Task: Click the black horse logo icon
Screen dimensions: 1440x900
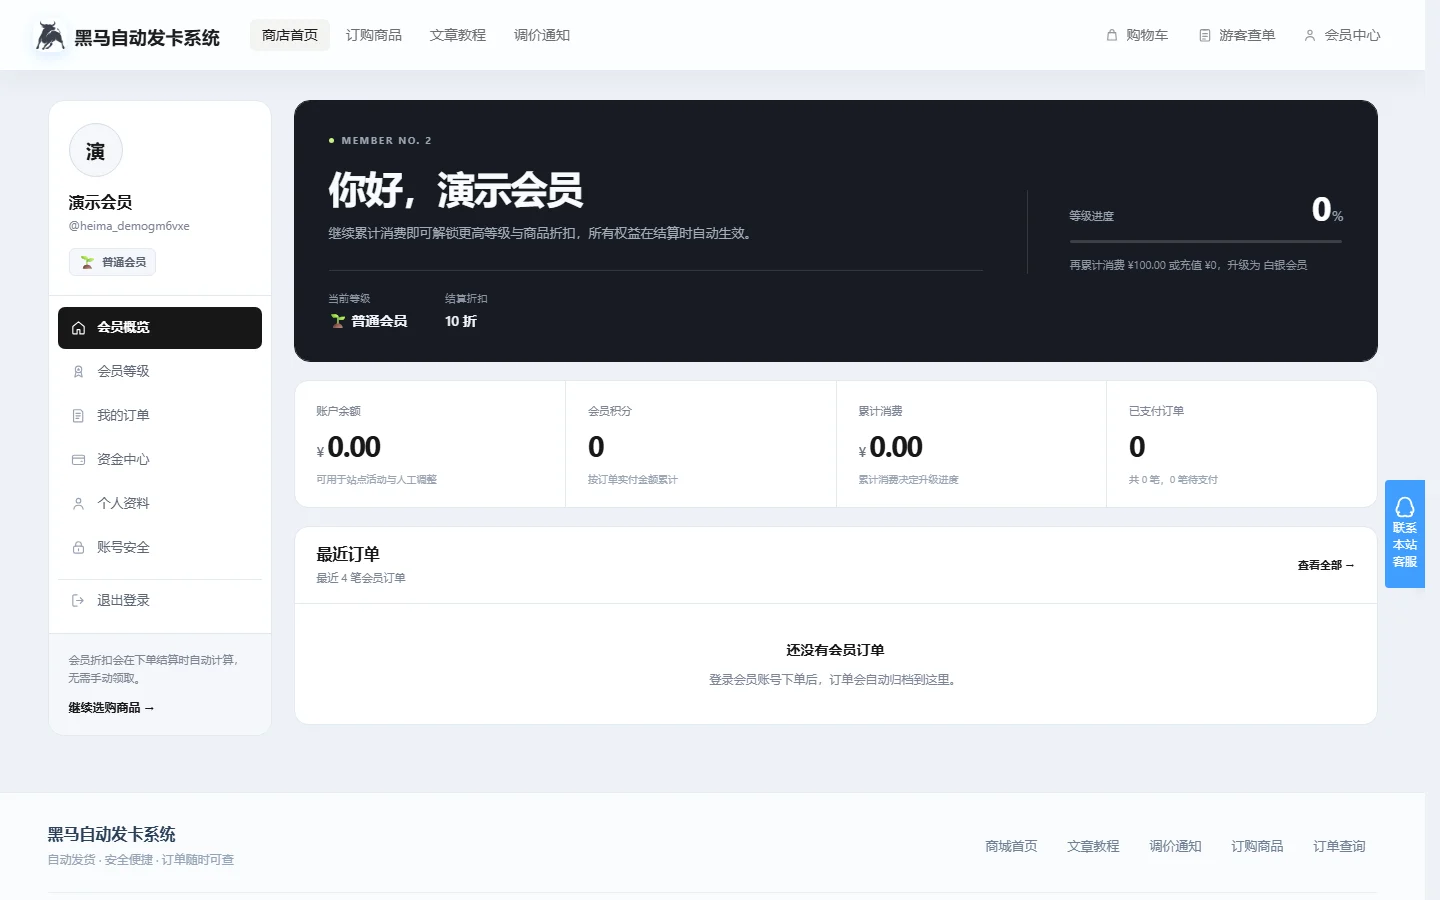Action: tap(50, 36)
